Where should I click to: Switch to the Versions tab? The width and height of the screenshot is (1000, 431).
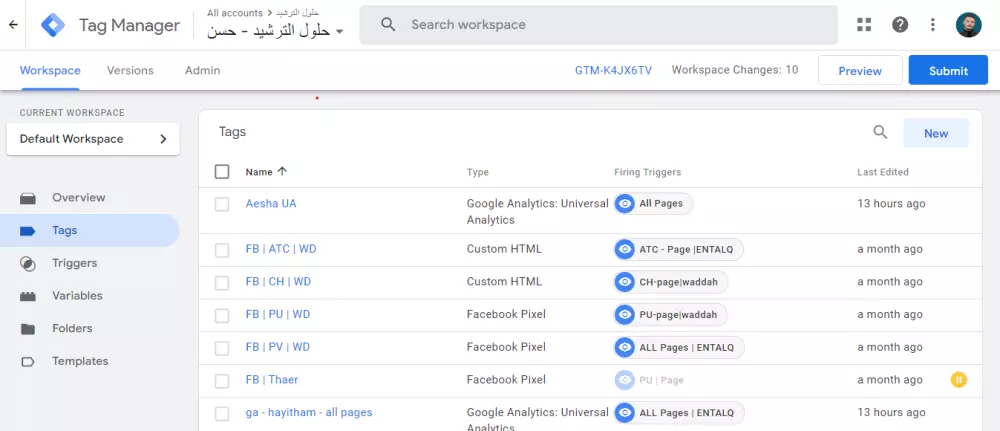click(130, 71)
